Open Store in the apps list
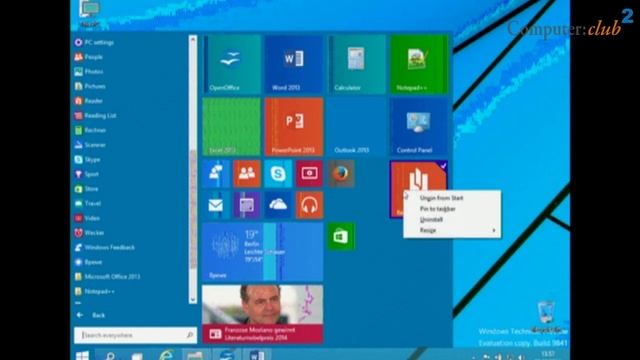 [87, 189]
